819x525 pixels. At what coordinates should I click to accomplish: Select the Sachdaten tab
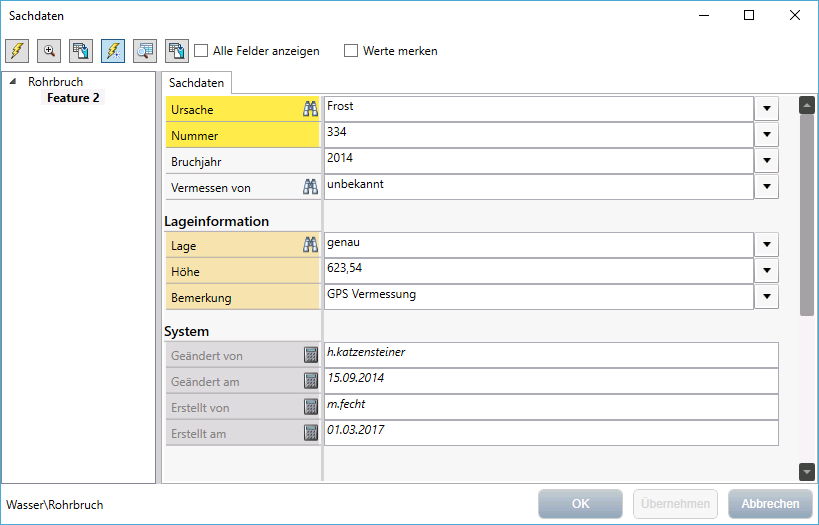coord(196,83)
